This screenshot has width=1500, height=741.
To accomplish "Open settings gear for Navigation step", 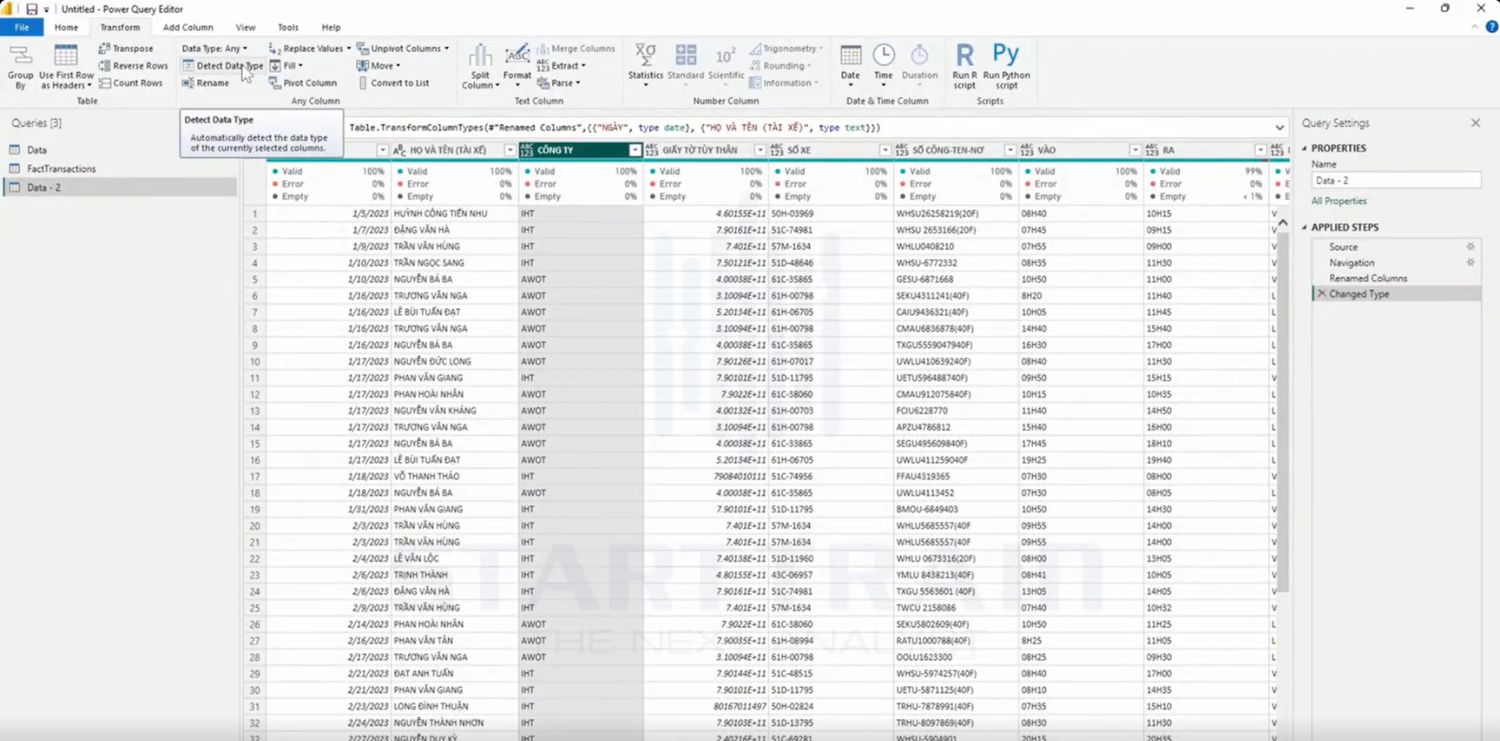I will (1470, 263).
